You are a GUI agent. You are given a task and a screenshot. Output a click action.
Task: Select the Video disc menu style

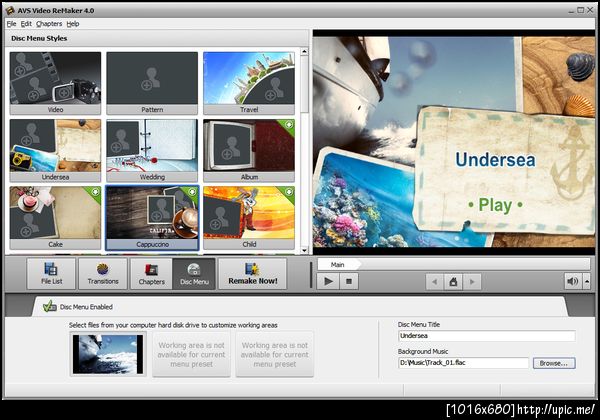tap(55, 83)
